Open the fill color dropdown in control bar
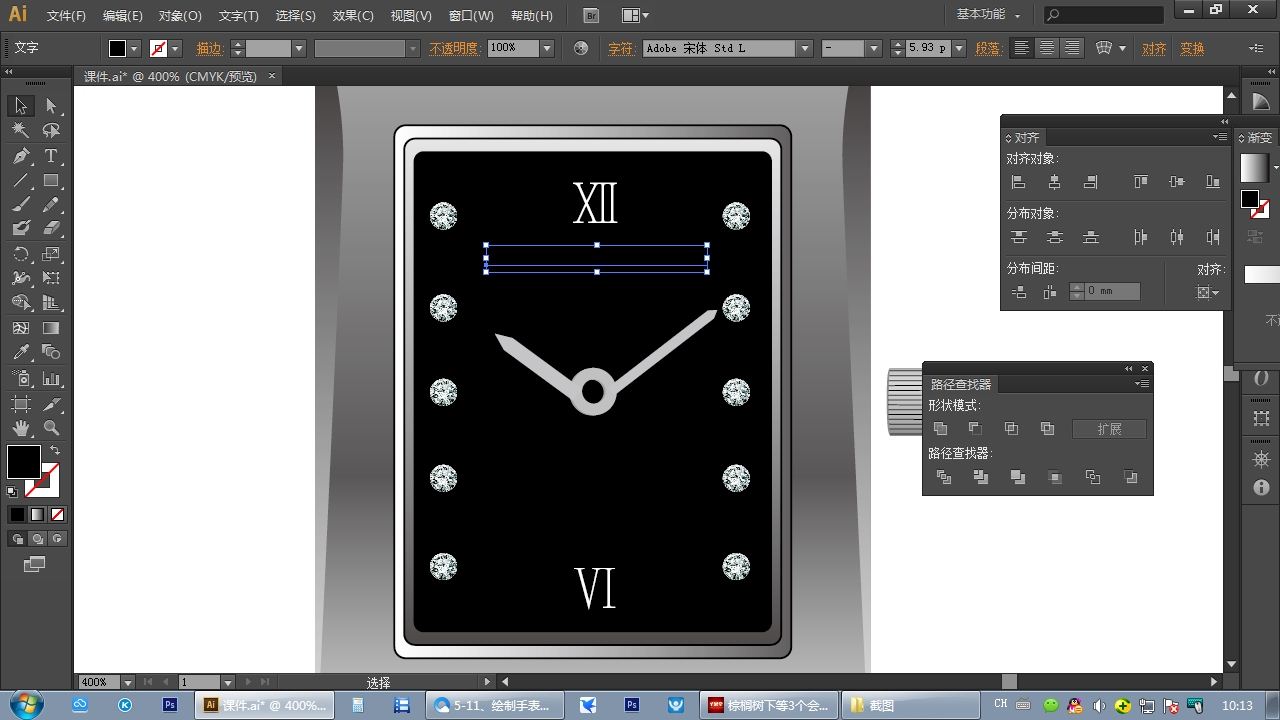Viewport: 1280px width, 720px height. [x=135, y=48]
